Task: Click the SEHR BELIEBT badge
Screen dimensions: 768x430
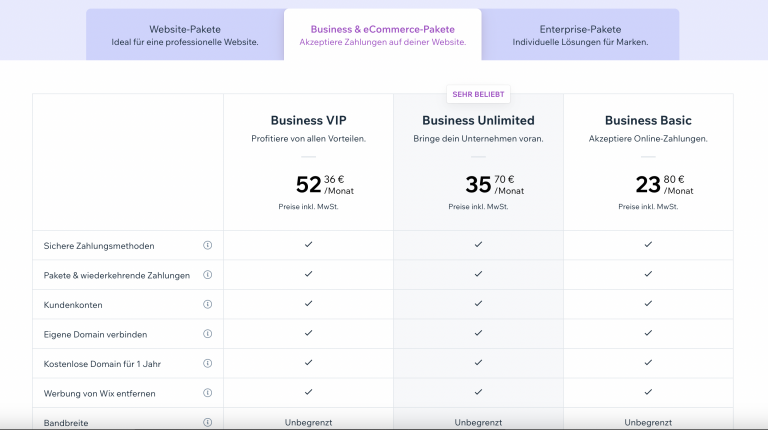Action: pyautogui.click(x=478, y=95)
